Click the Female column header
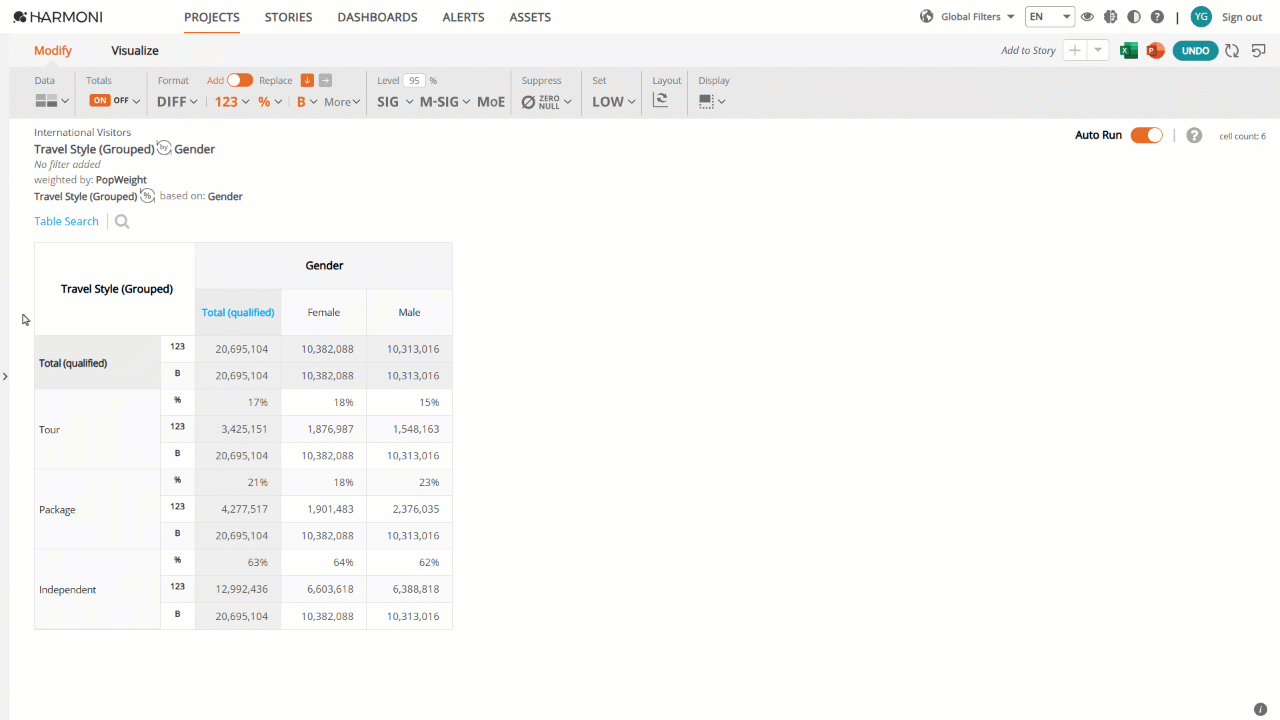The image size is (1280, 720). pos(324,312)
